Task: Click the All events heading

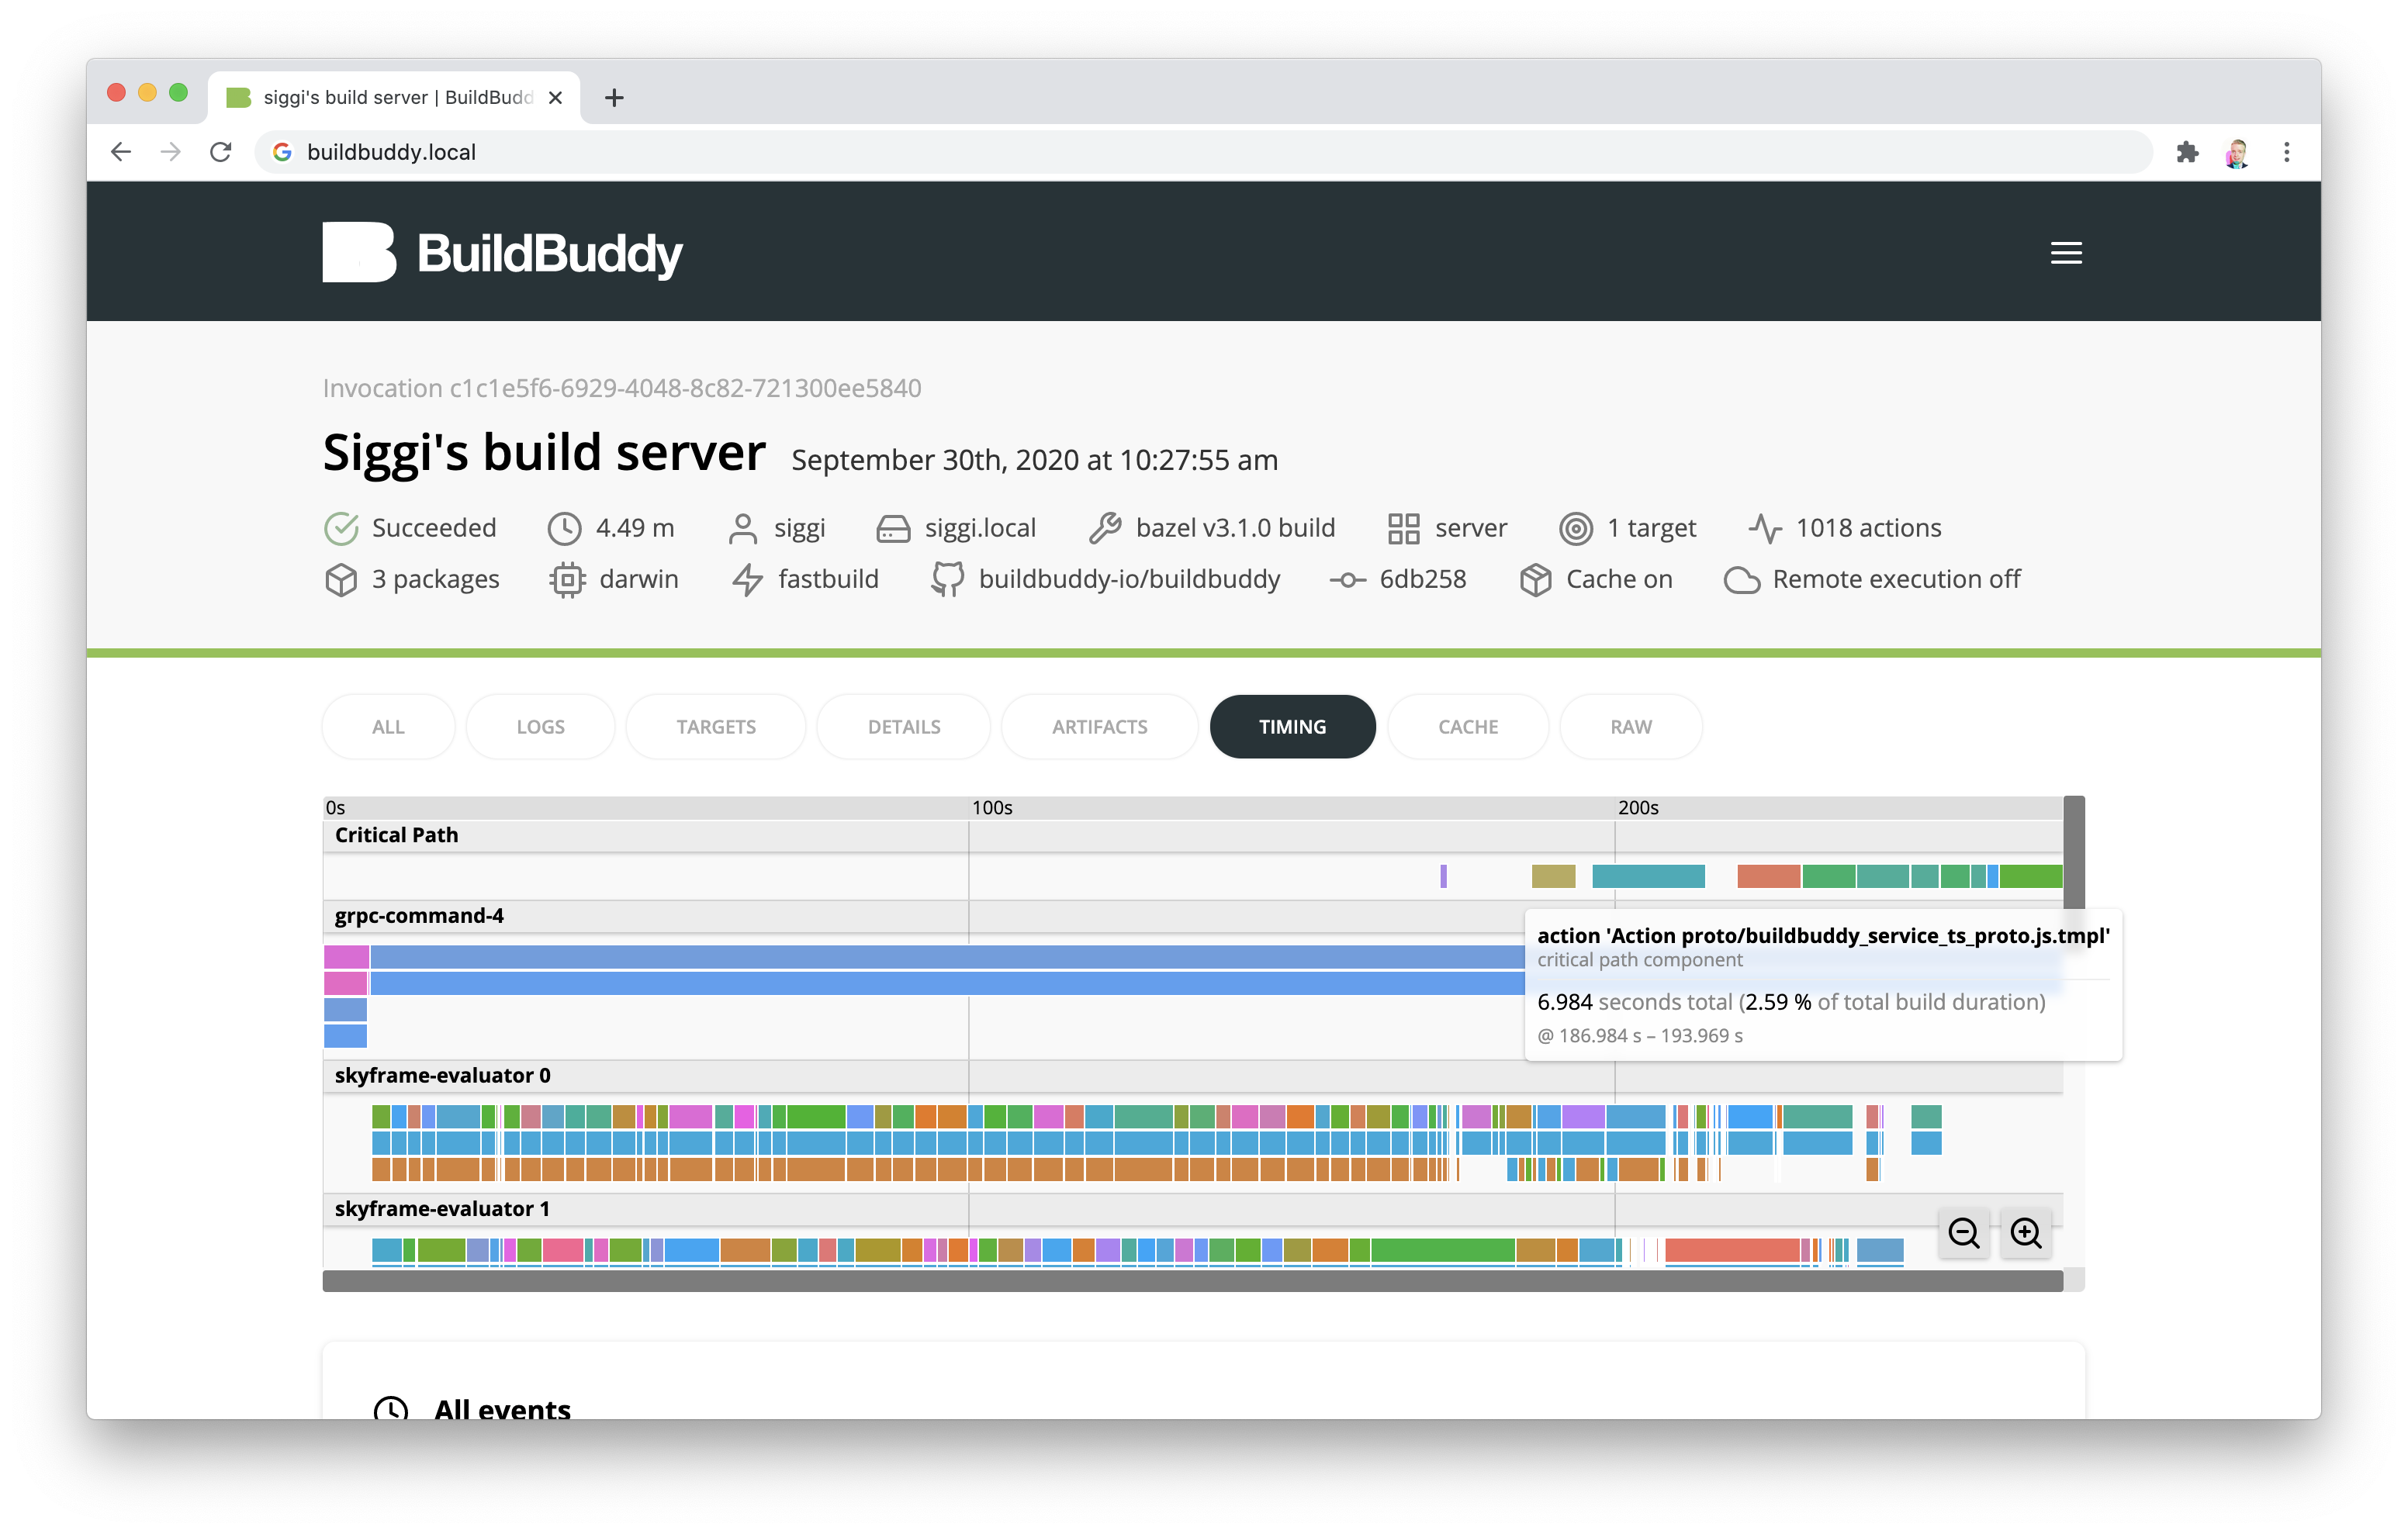Action: [x=502, y=1410]
